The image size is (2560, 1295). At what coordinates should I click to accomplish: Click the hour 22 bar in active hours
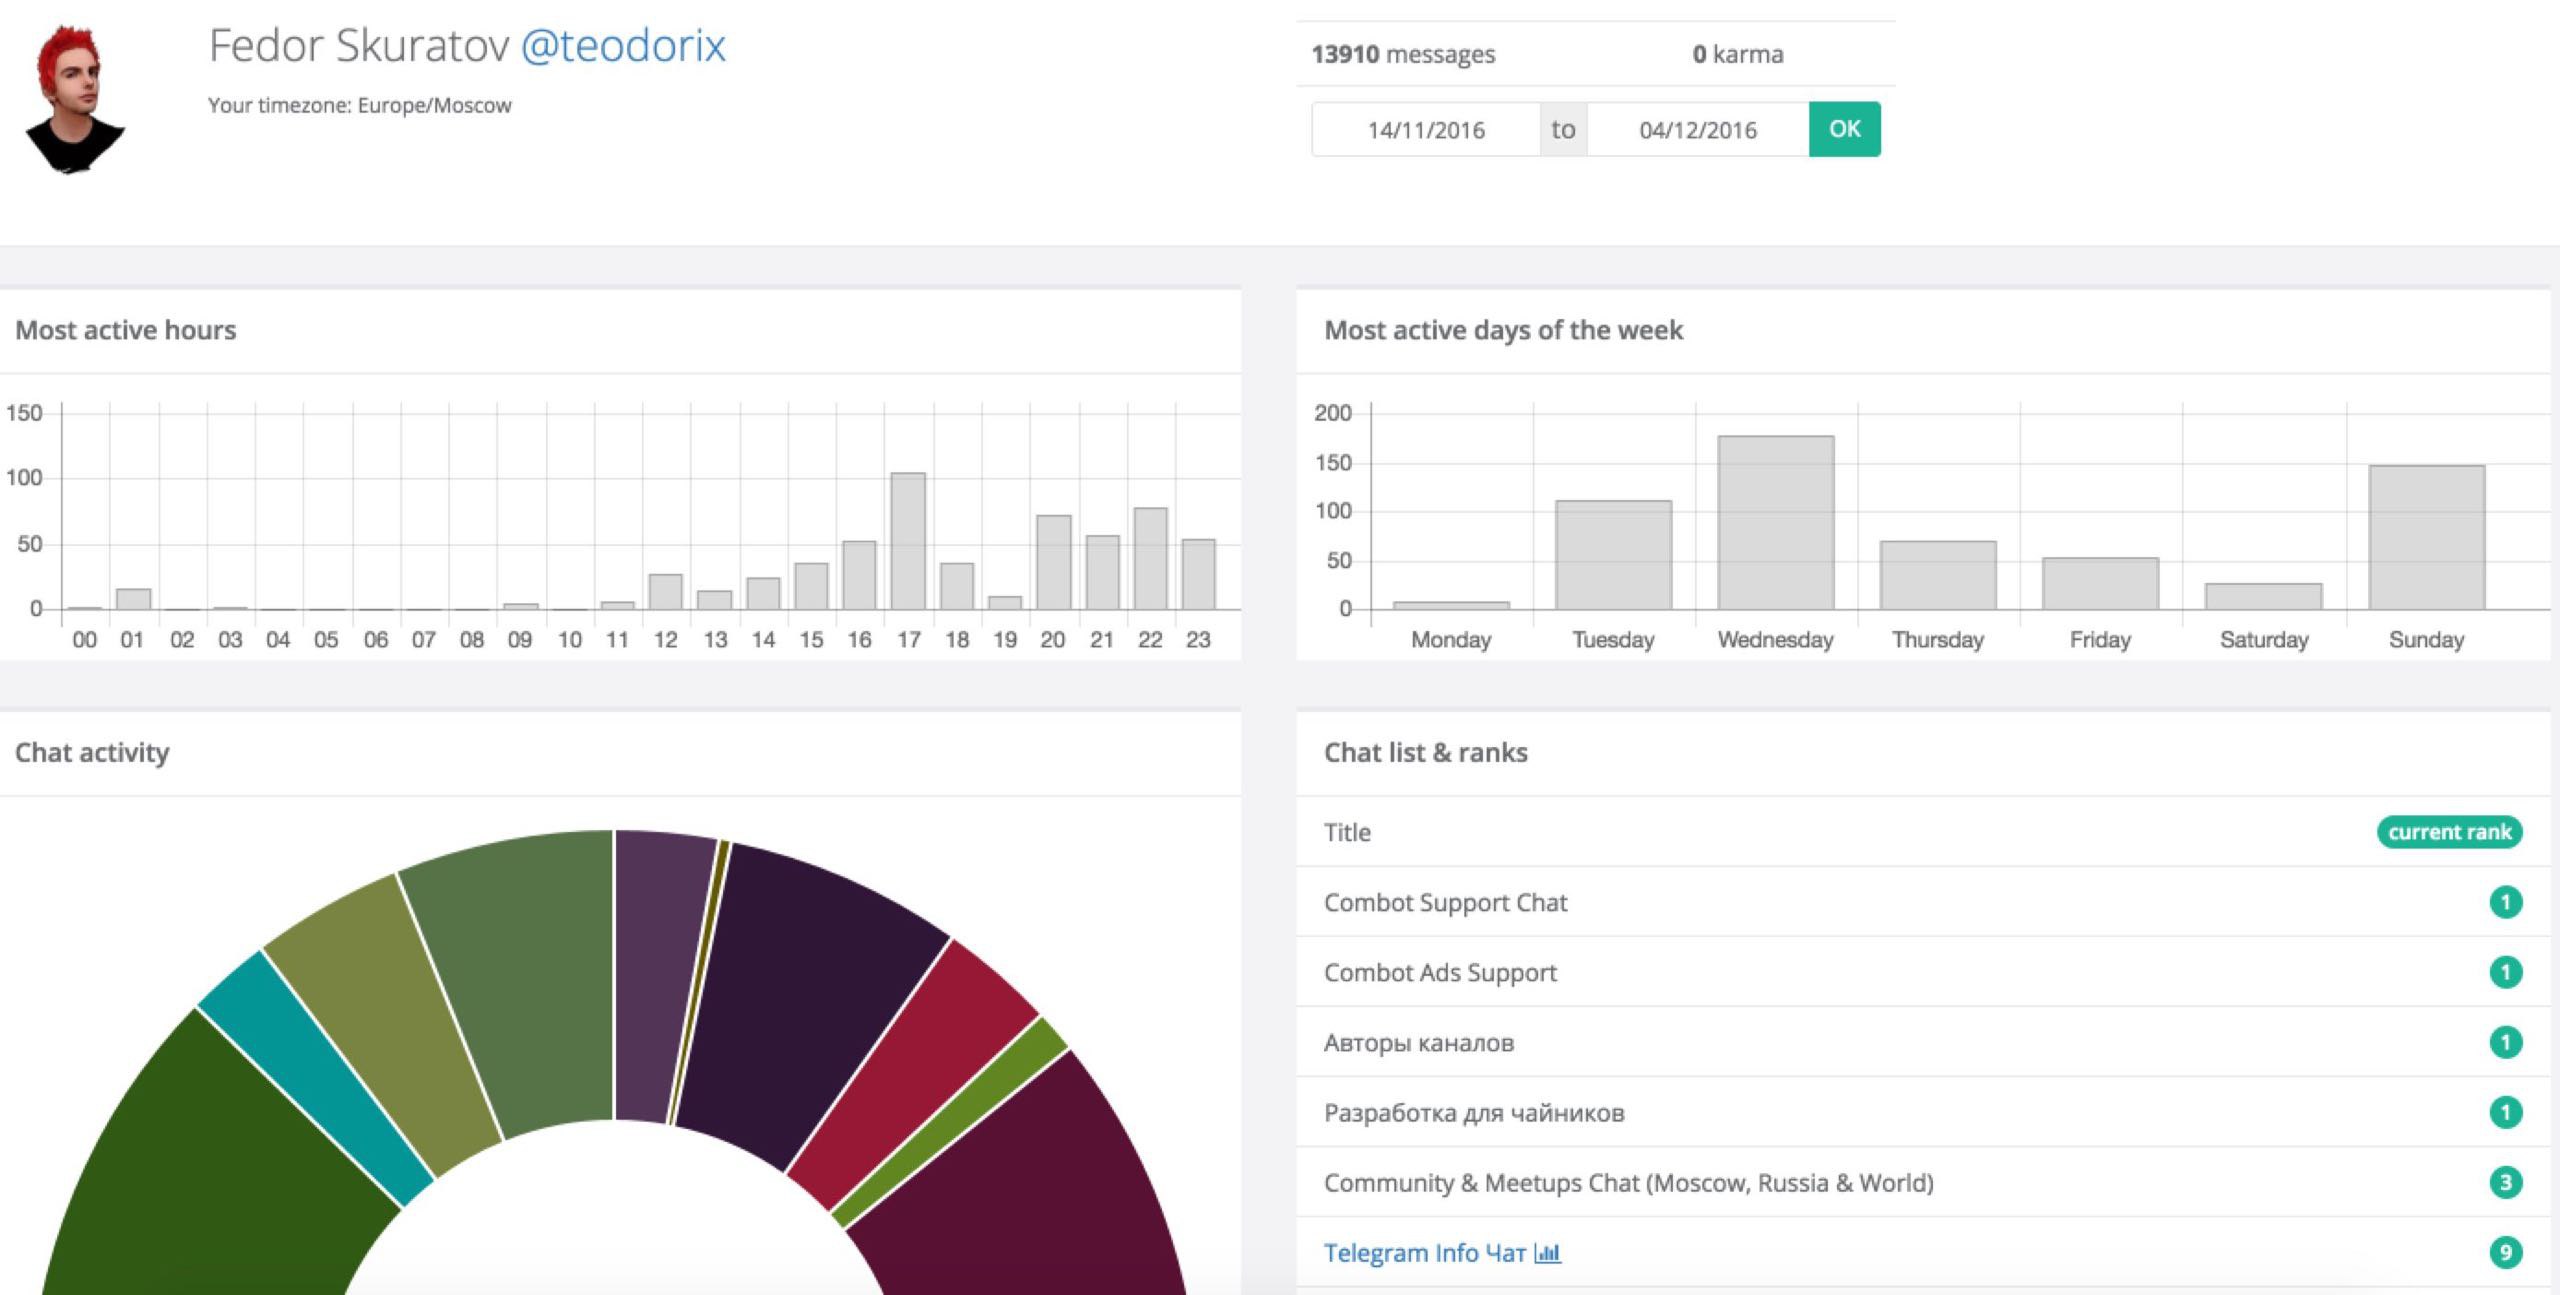(1150, 558)
